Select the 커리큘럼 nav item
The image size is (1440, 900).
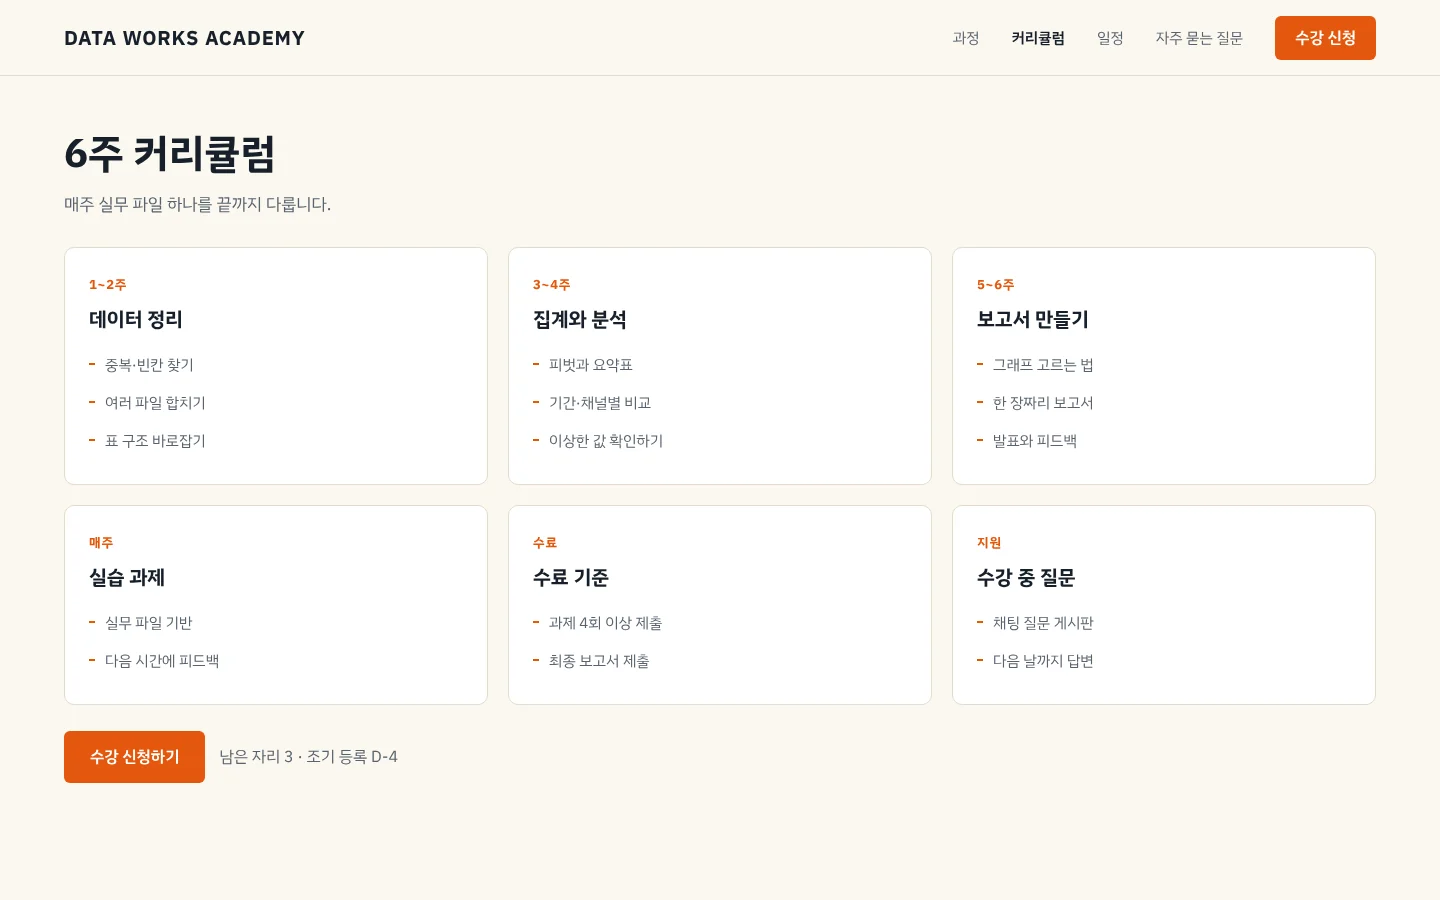pyautogui.click(x=1038, y=38)
